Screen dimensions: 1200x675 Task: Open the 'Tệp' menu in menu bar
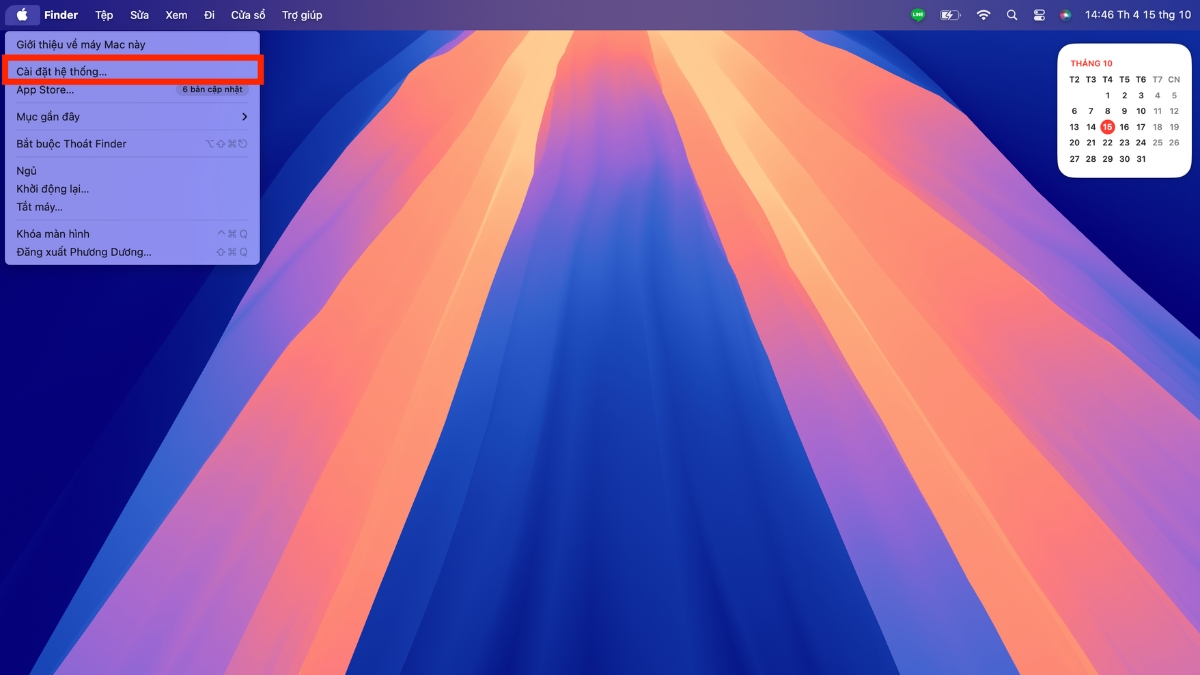tap(104, 15)
